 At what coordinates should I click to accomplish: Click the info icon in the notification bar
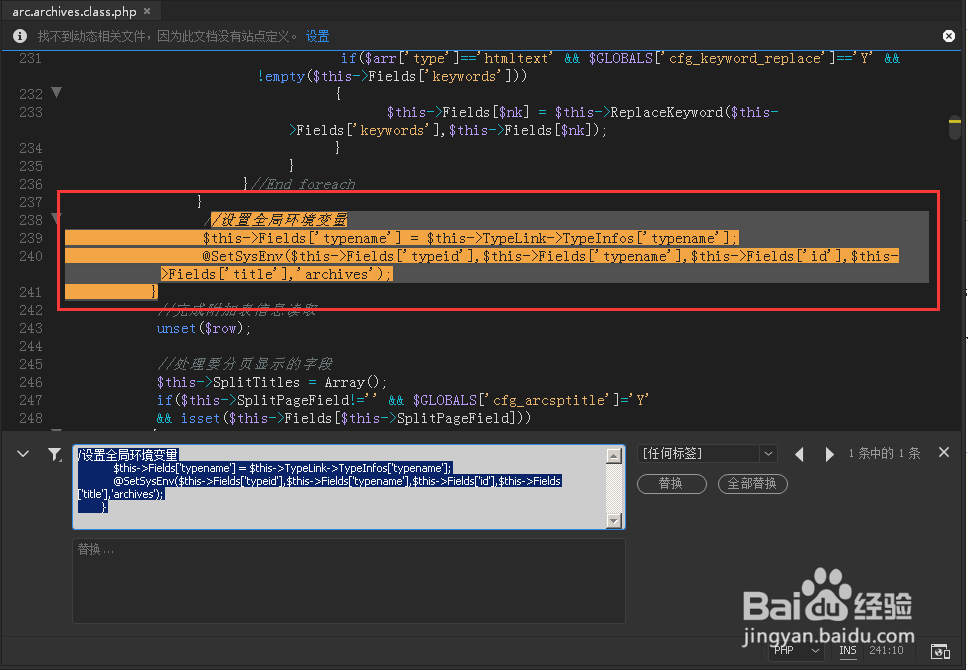click(20, 36)
